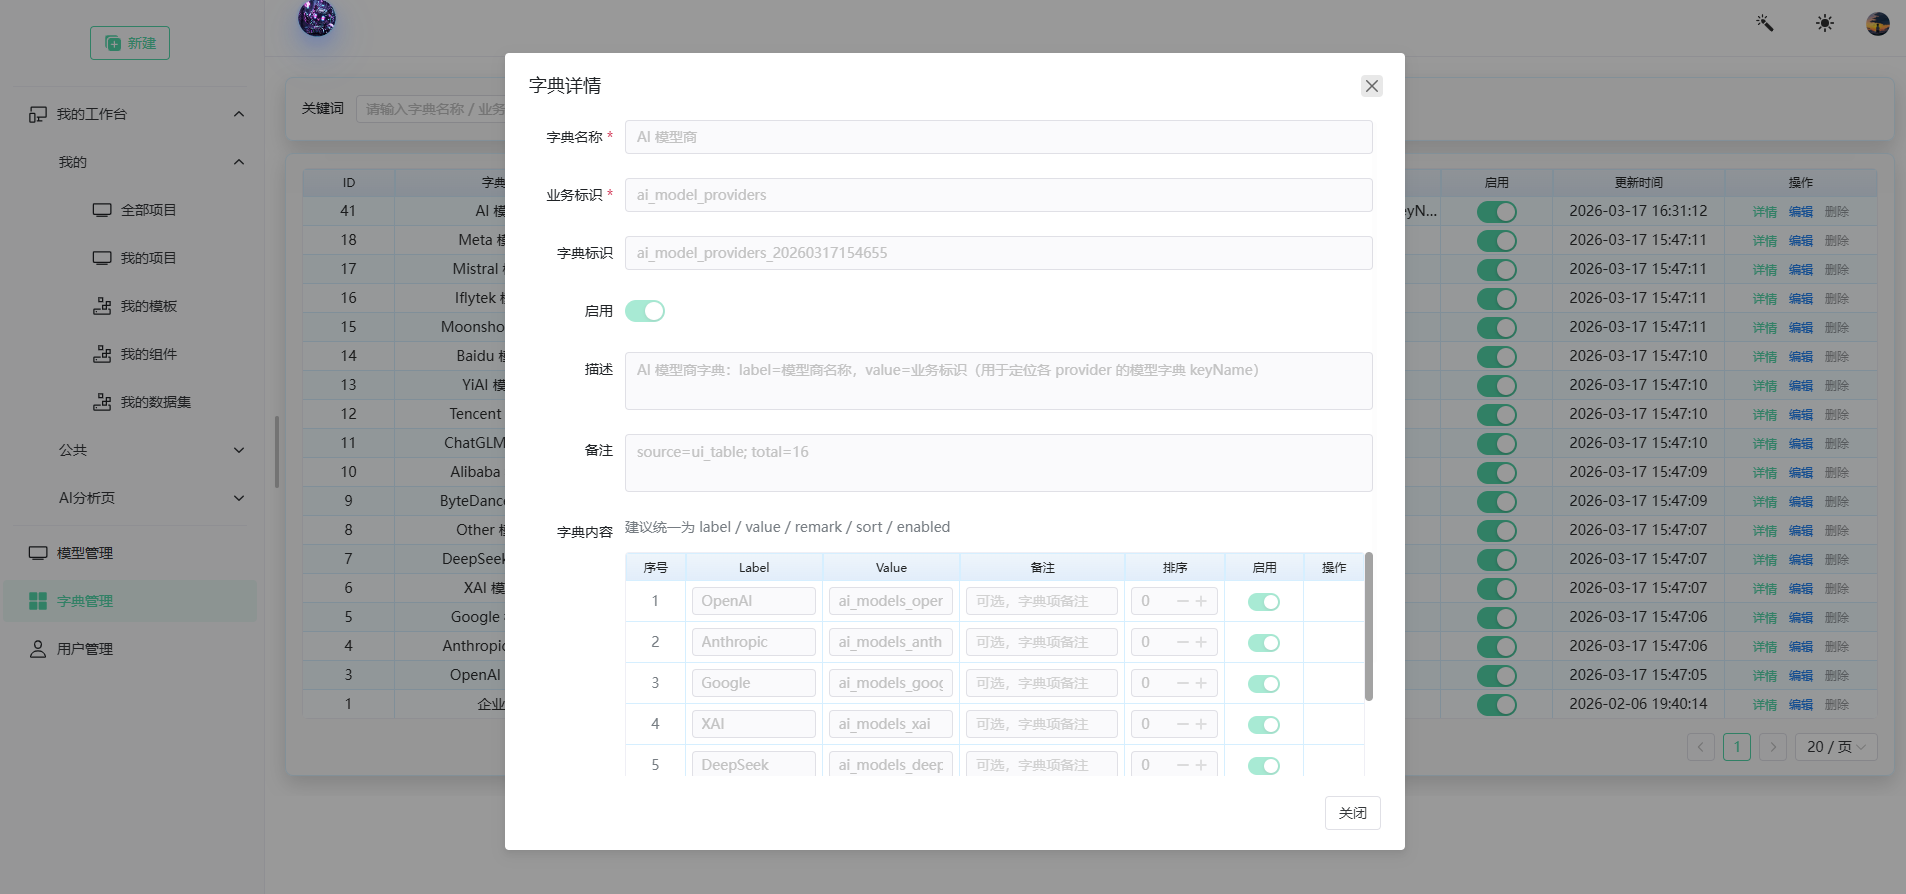This screenshot has height=894, width=1906.
Task: Click the 用户管理 person icon
Action: tap(38, 649)
